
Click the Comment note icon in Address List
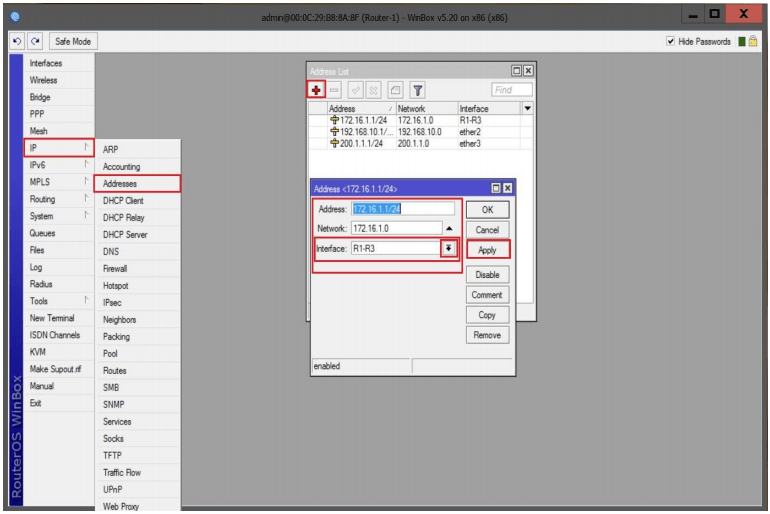click(396, 90)
